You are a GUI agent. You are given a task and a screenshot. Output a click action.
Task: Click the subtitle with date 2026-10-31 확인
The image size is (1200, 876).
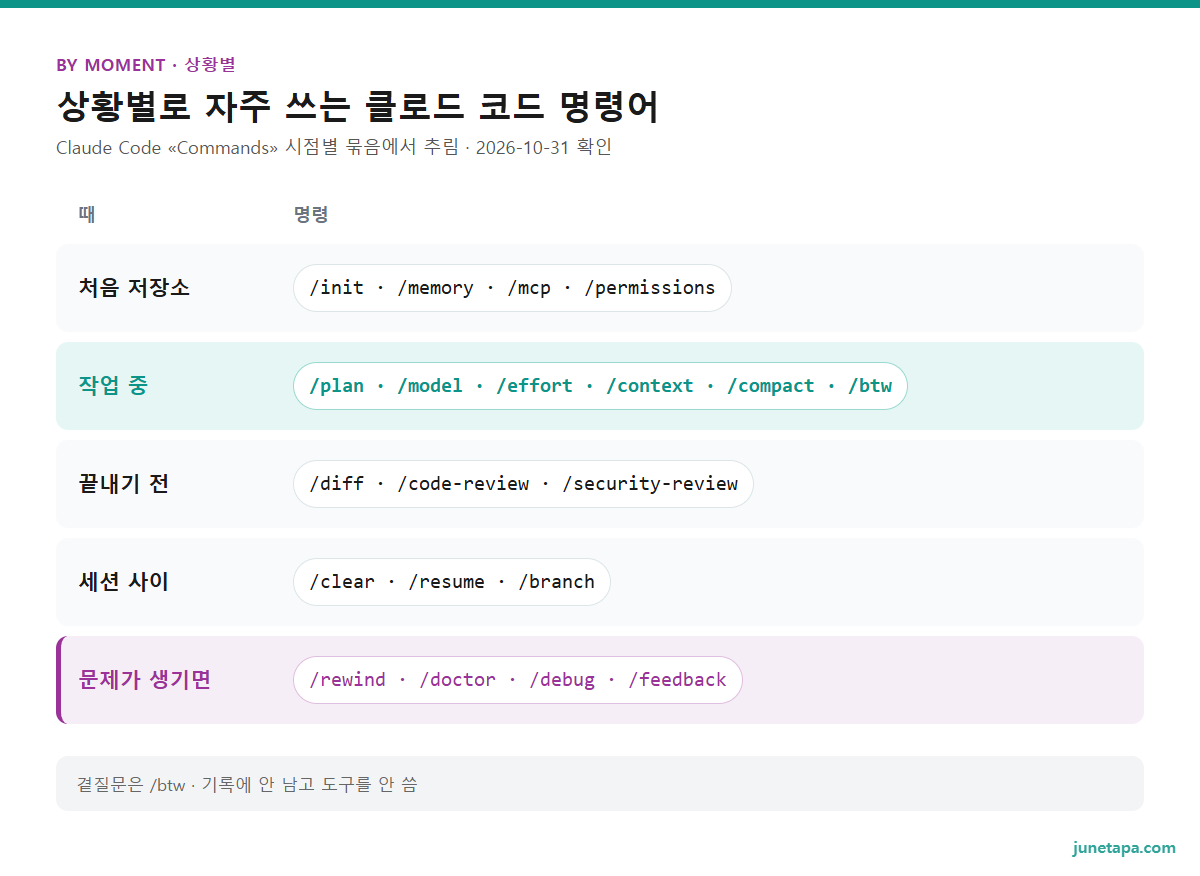pyautogui.click(x=334, y=148)
